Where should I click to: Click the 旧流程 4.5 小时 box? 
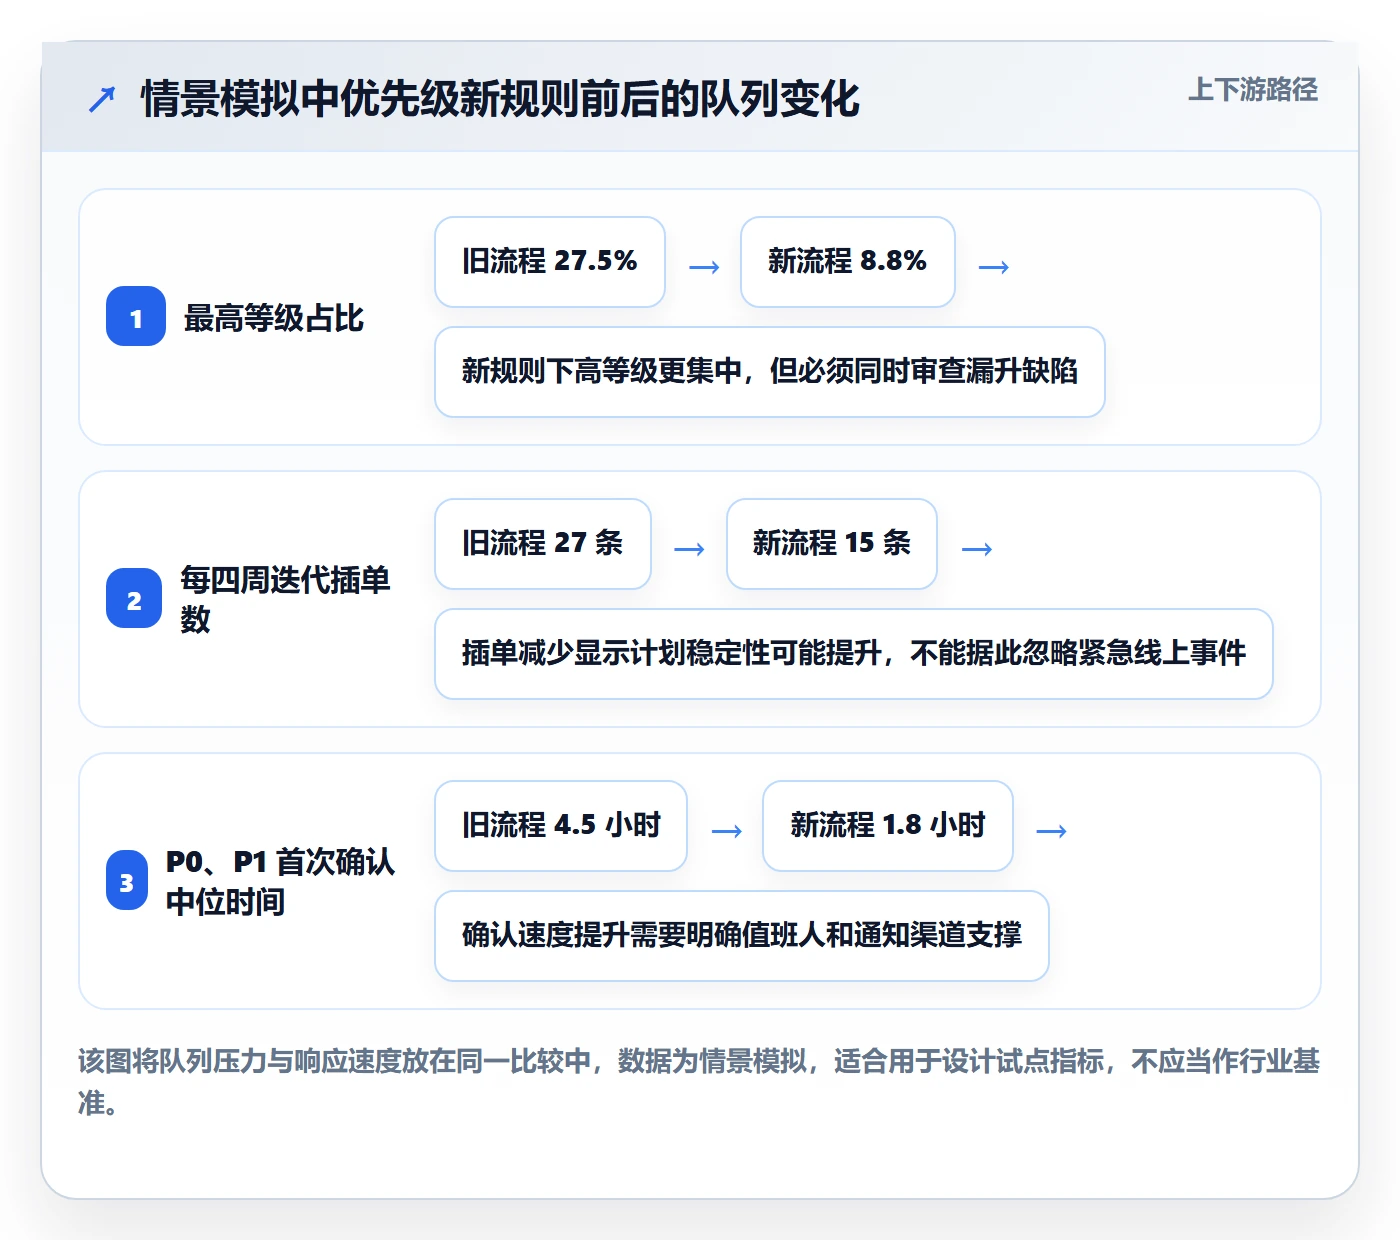[561, 826]
